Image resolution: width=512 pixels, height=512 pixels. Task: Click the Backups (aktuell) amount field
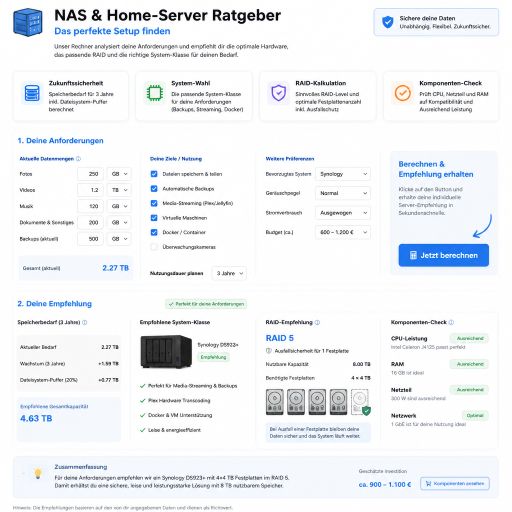tap(90, 239)
